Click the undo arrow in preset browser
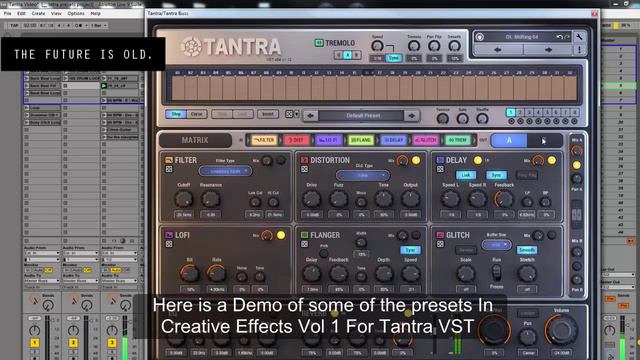 point(559,37)
